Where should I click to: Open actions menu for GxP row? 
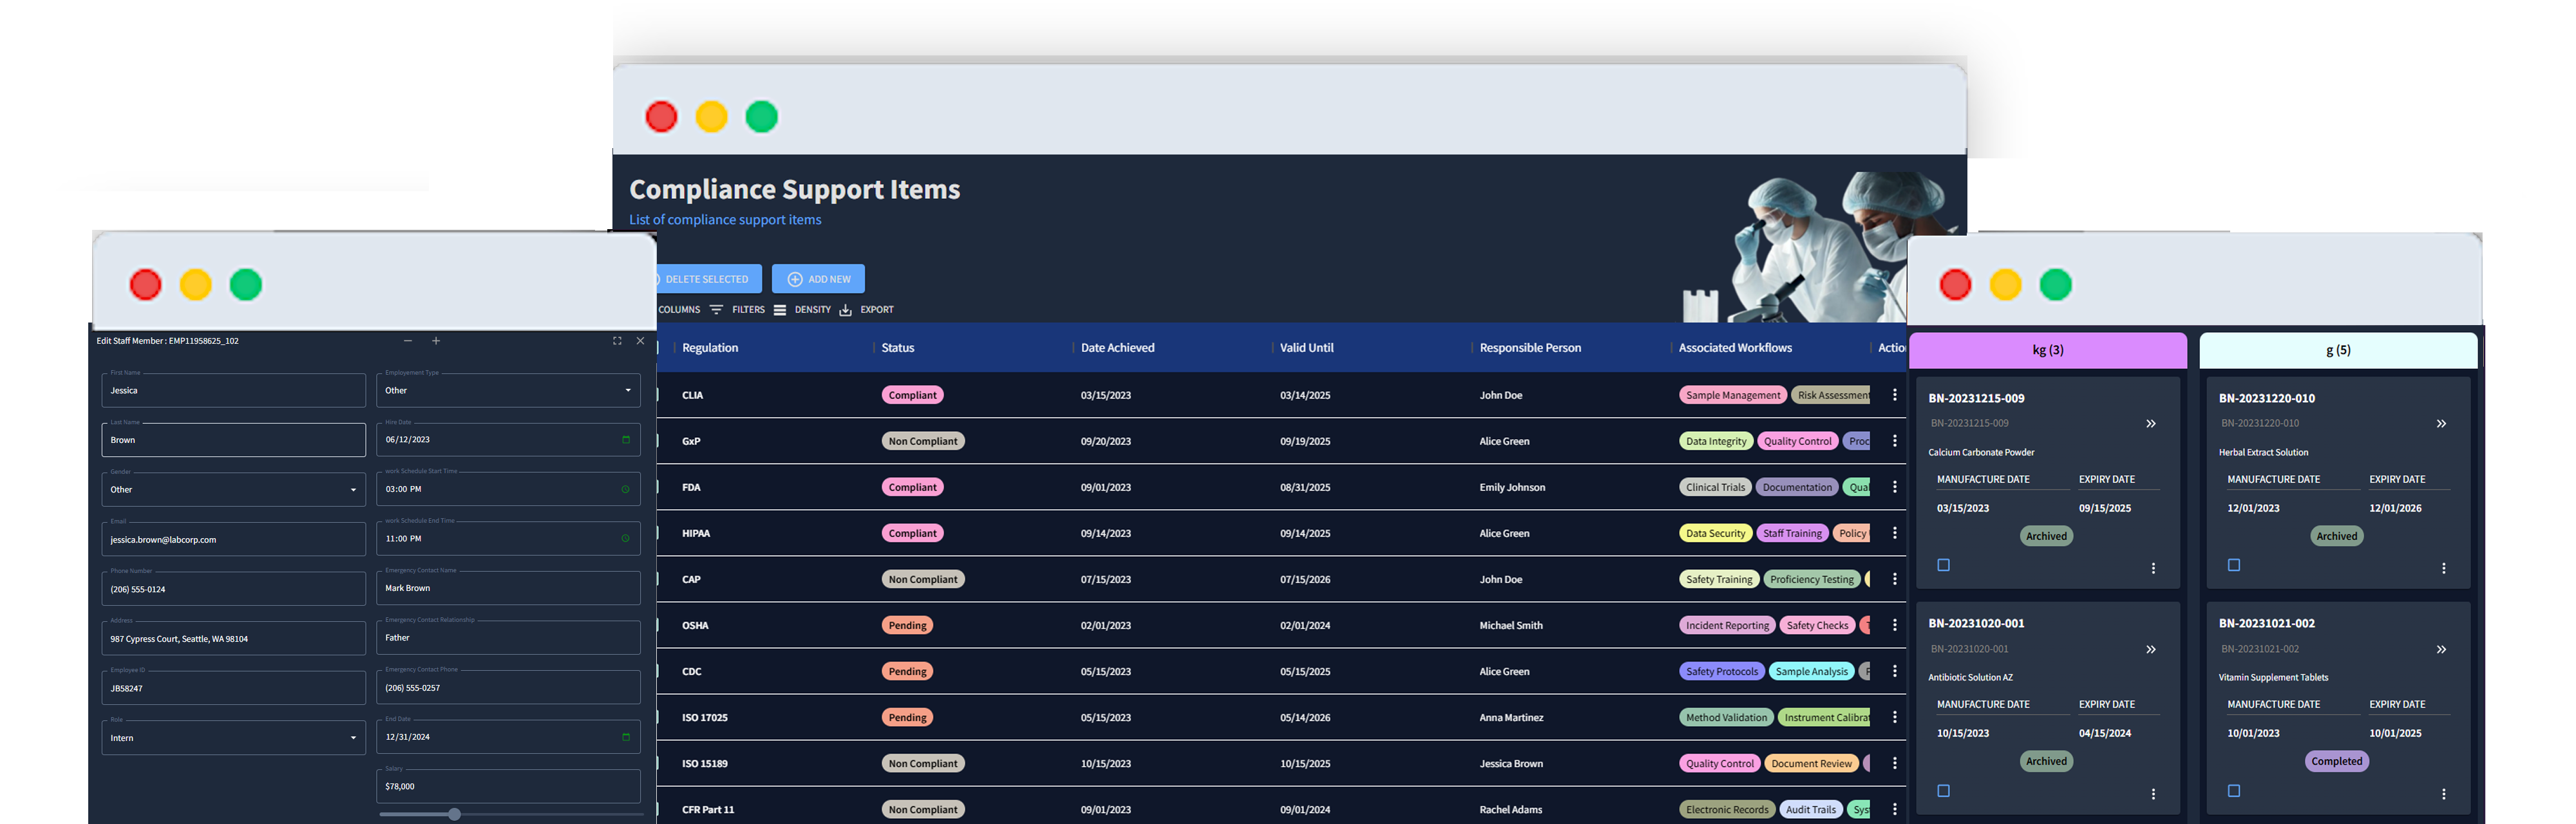1894,441
